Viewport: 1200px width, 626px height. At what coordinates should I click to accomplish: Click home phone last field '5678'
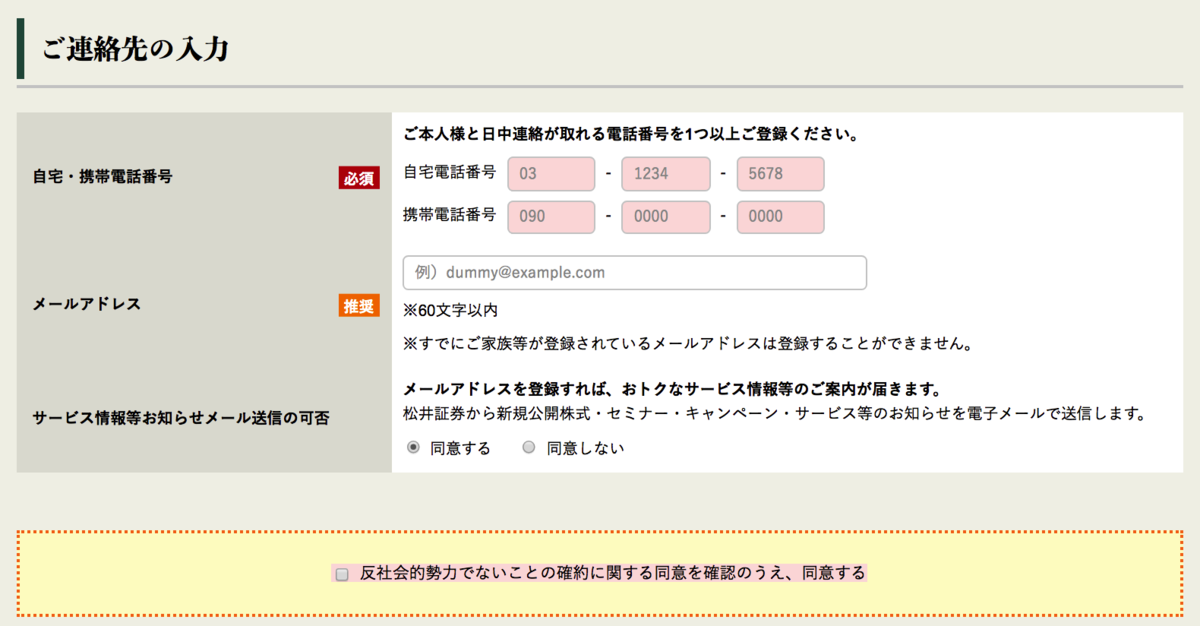pos(780,174)
